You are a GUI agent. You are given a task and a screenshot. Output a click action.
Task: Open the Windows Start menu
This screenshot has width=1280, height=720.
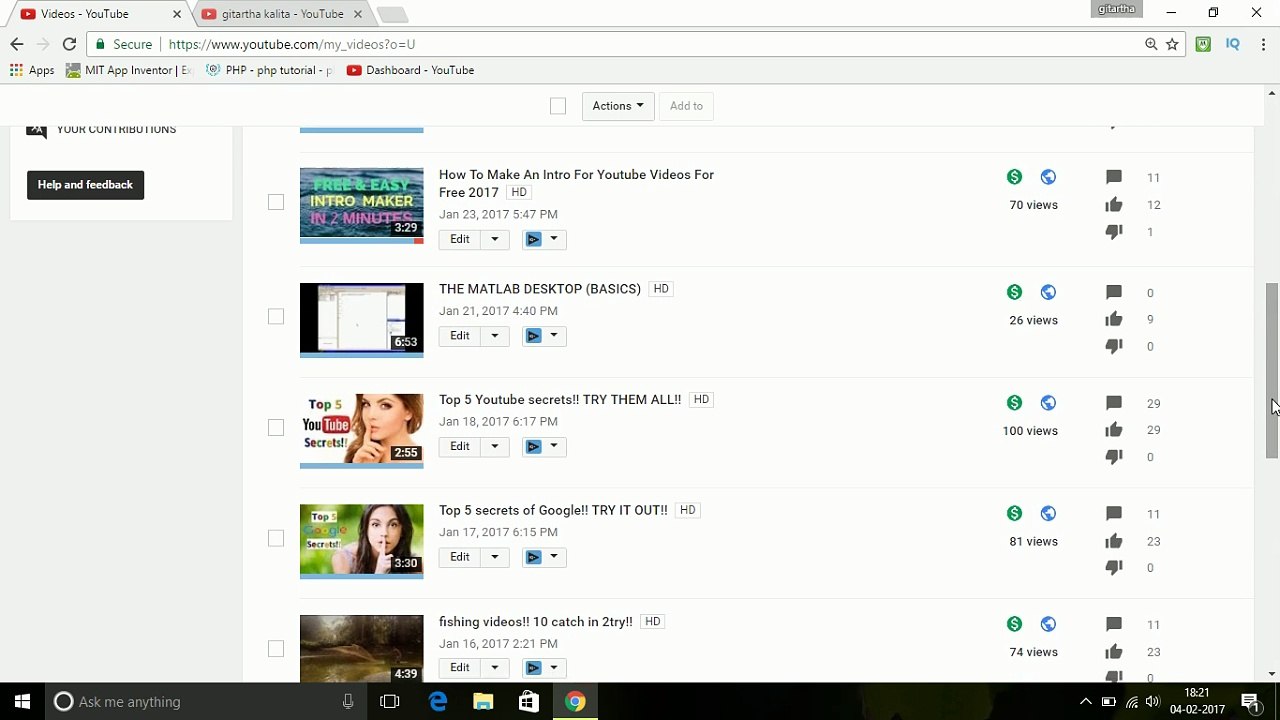coord(22,702)
